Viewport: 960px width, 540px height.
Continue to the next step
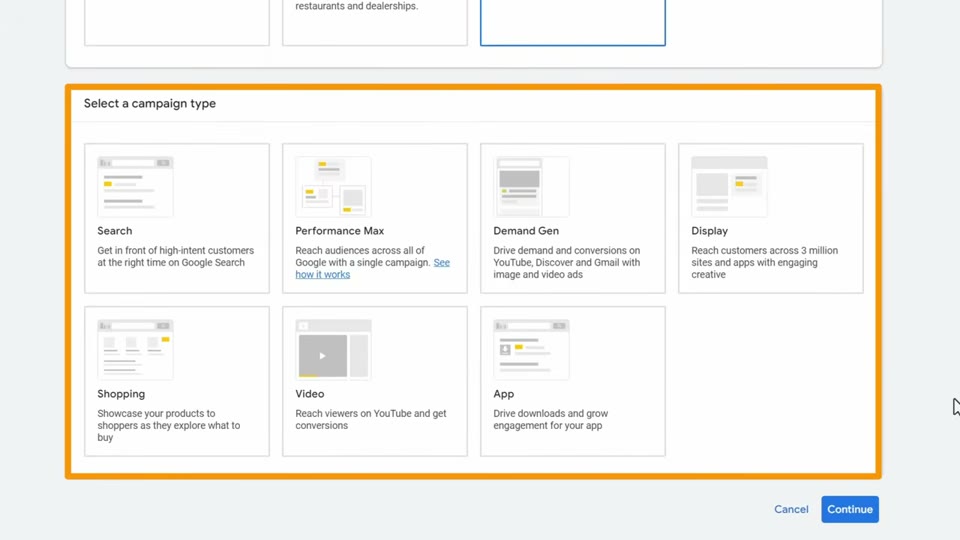[x=850, y=509]
